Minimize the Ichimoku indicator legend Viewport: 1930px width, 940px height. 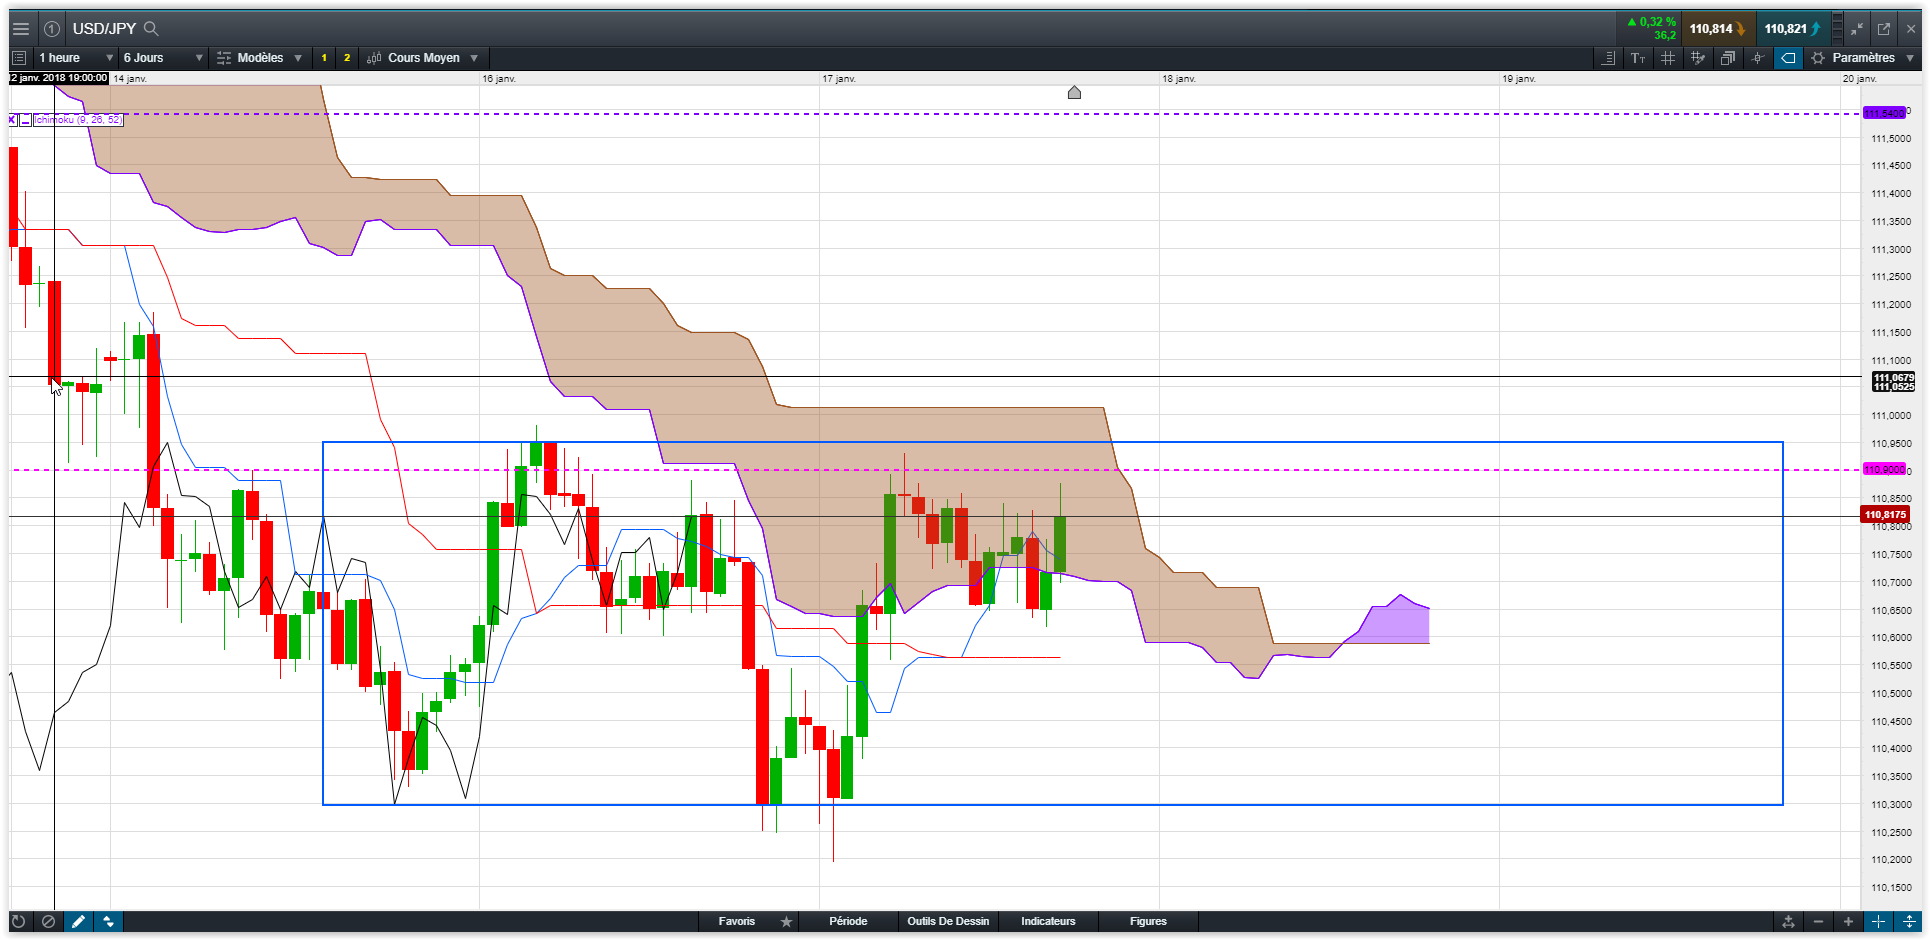25,120
